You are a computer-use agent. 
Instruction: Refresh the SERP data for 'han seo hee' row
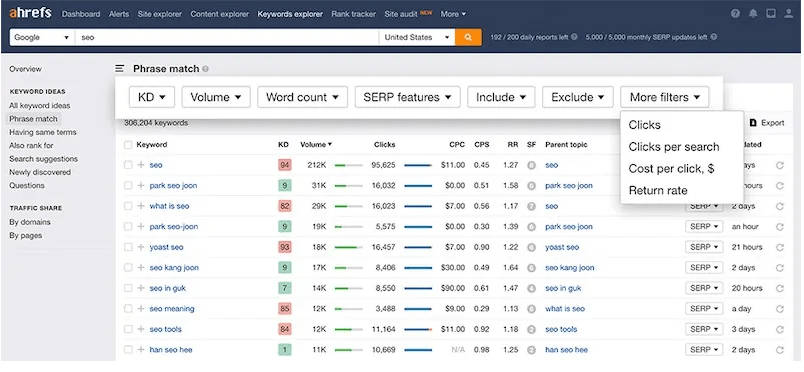point(780,350)
